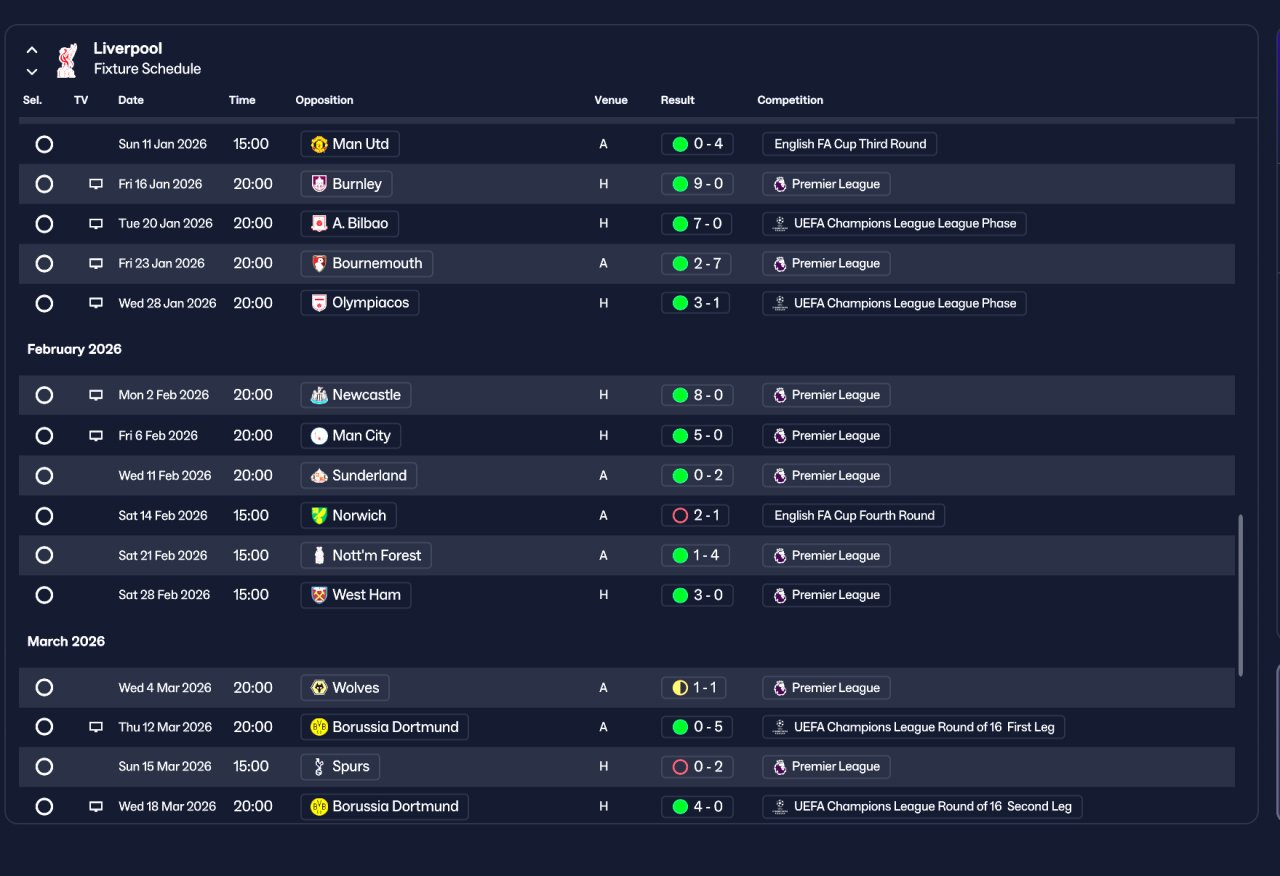Click the Newcastle crest icon
The image size is (1280, 876).
(x=319, y=395)
